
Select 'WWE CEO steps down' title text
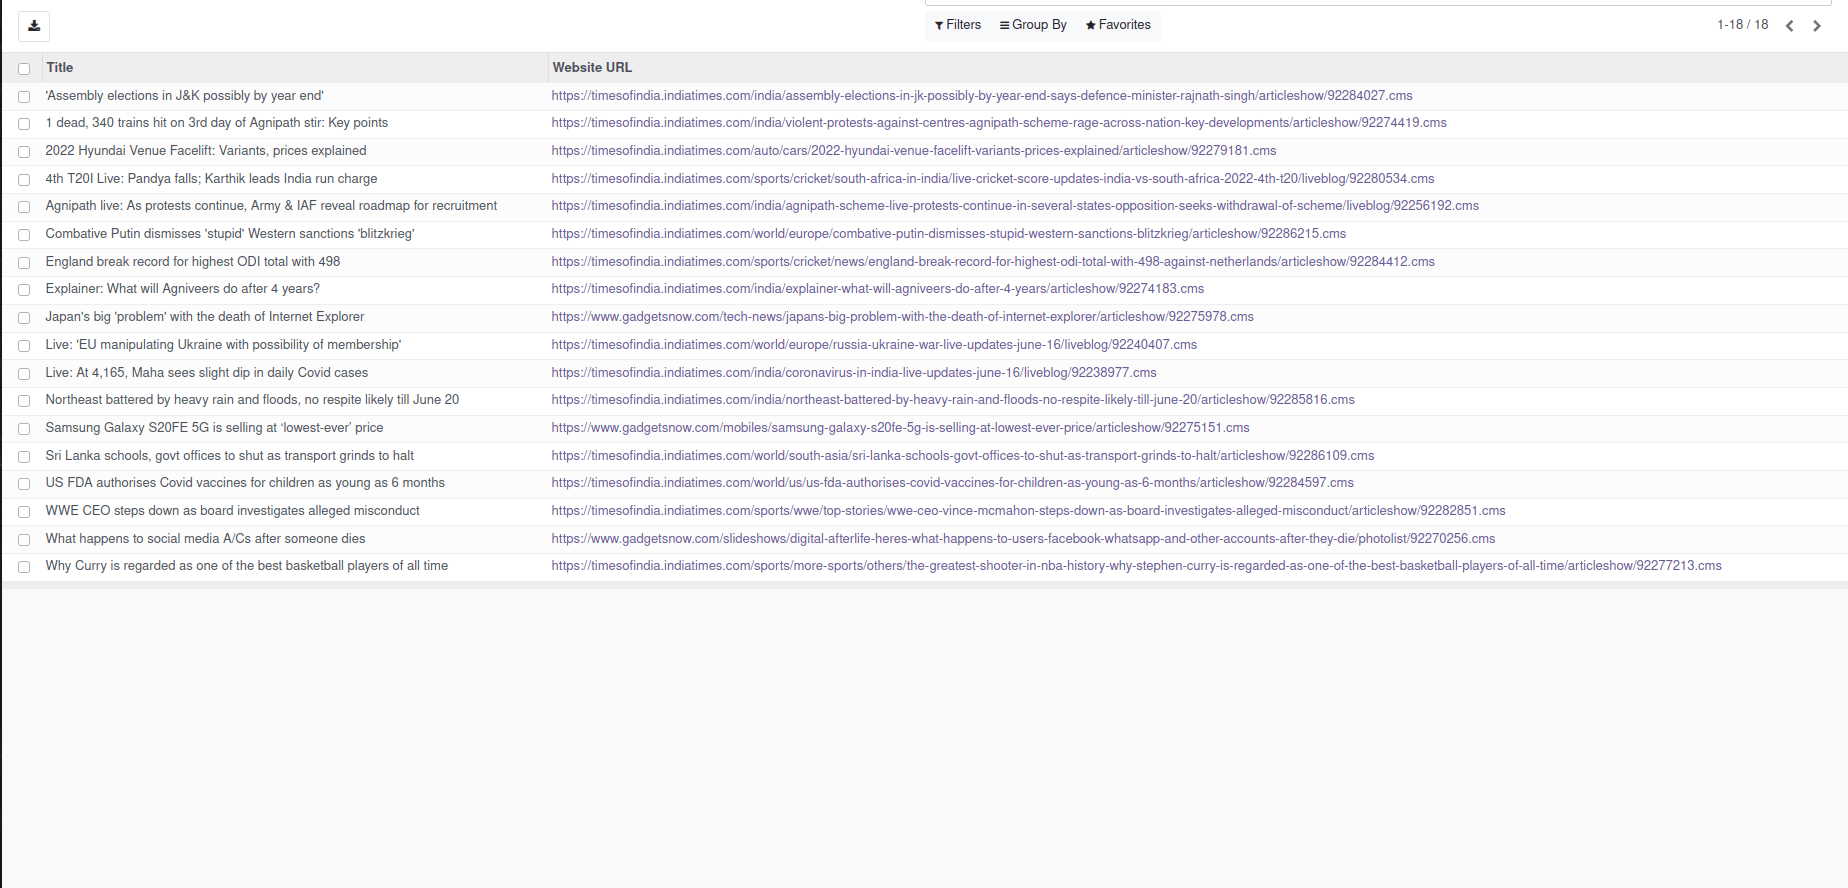click(x=232, y=511)
